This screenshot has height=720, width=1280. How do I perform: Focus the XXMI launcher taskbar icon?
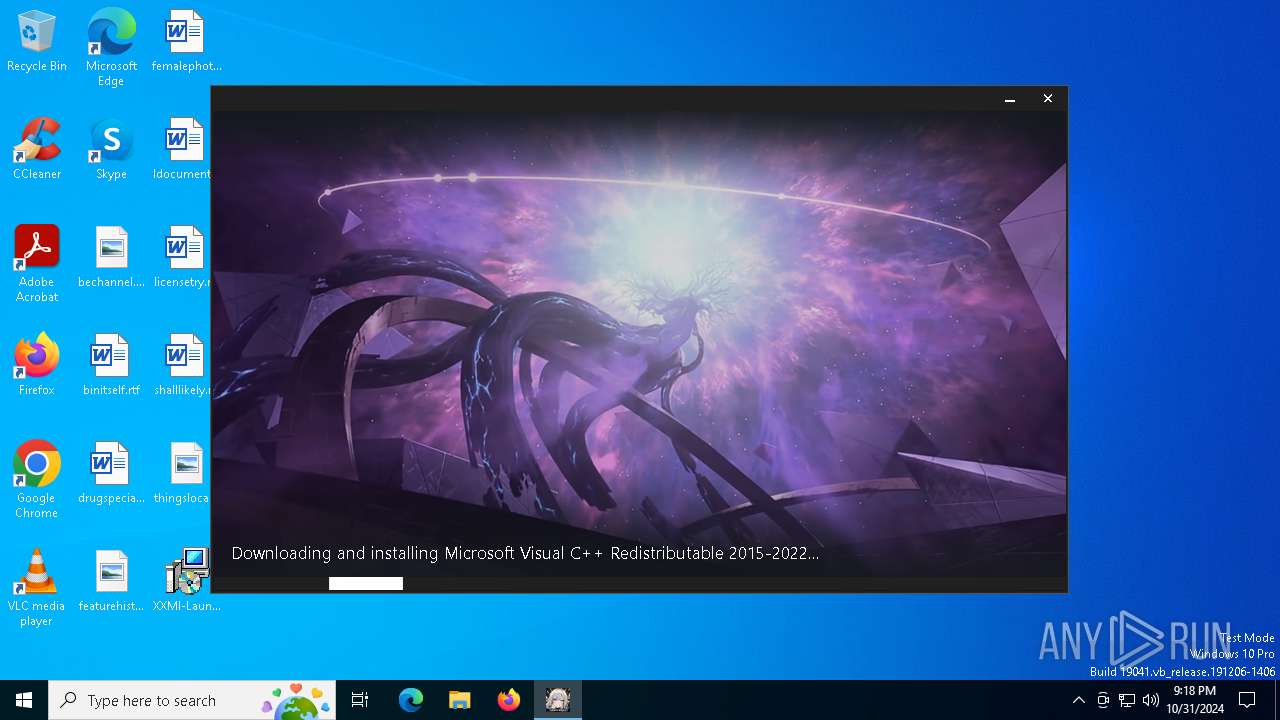(x=558, y=700)
